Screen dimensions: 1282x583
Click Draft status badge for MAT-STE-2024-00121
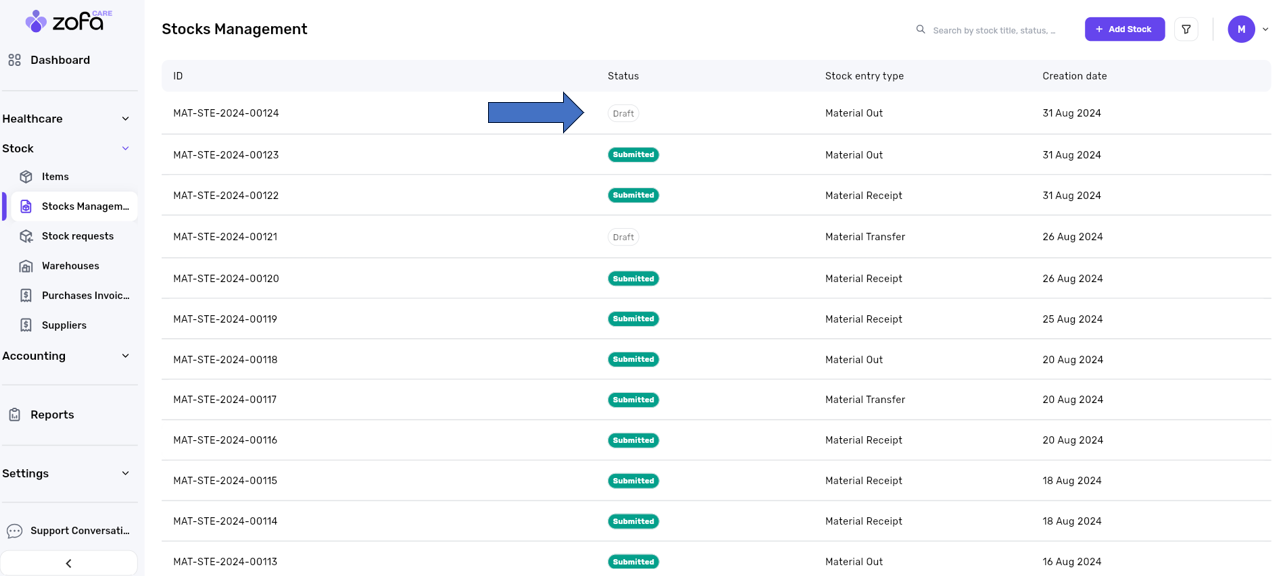[623, 238]
